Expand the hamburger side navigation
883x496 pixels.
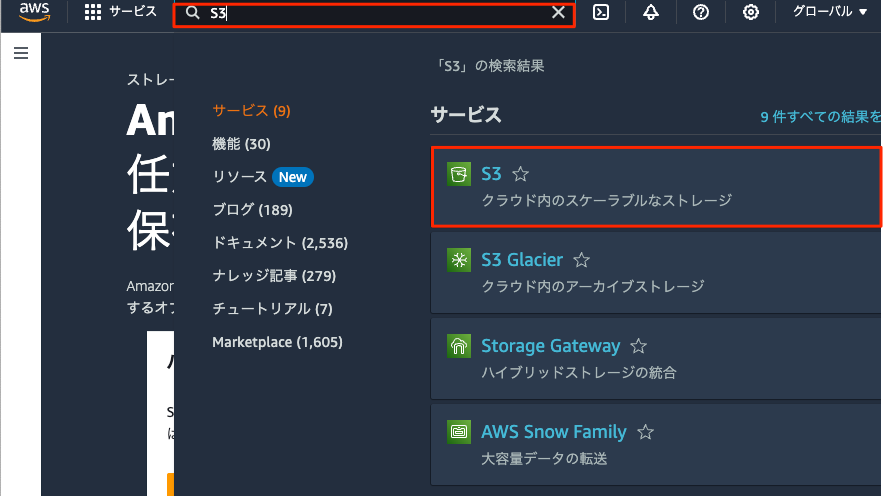coord(21,53)
